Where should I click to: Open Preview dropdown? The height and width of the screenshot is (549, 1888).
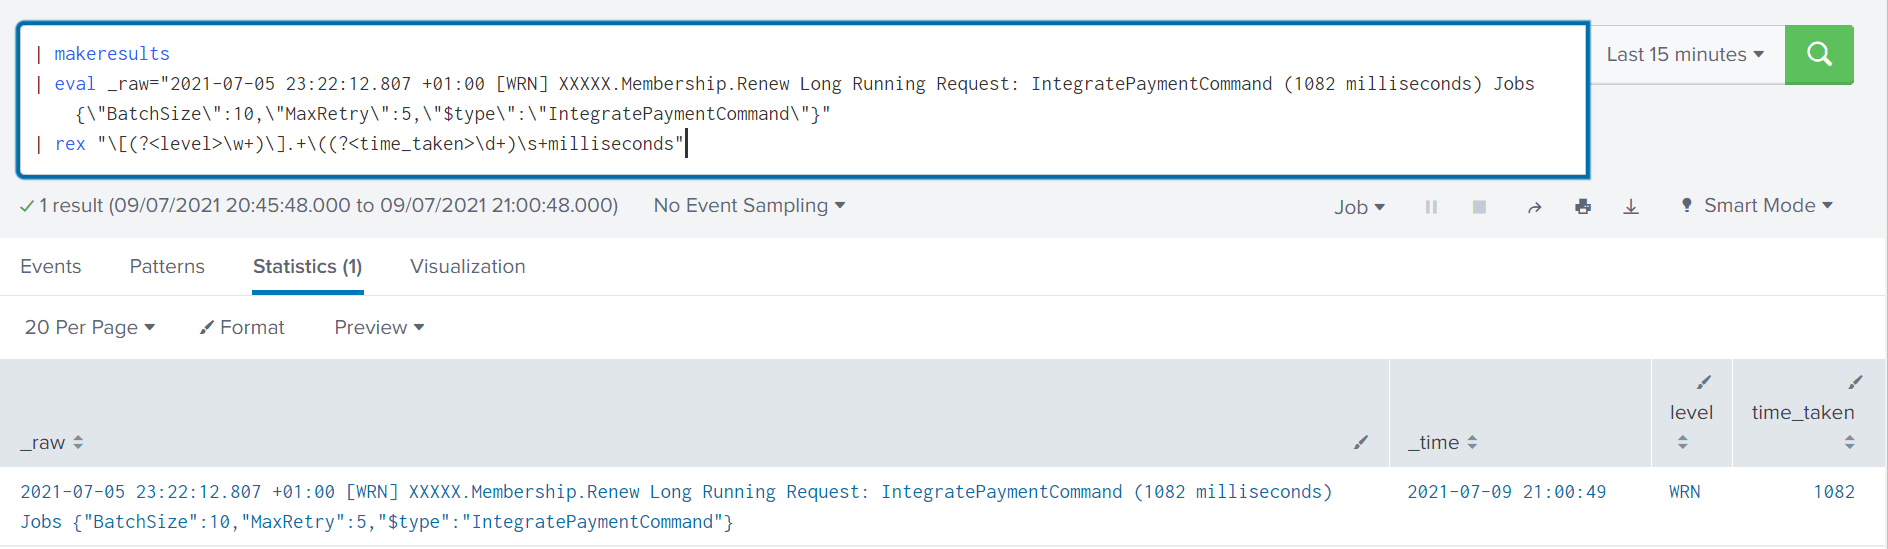coord(379,327)
